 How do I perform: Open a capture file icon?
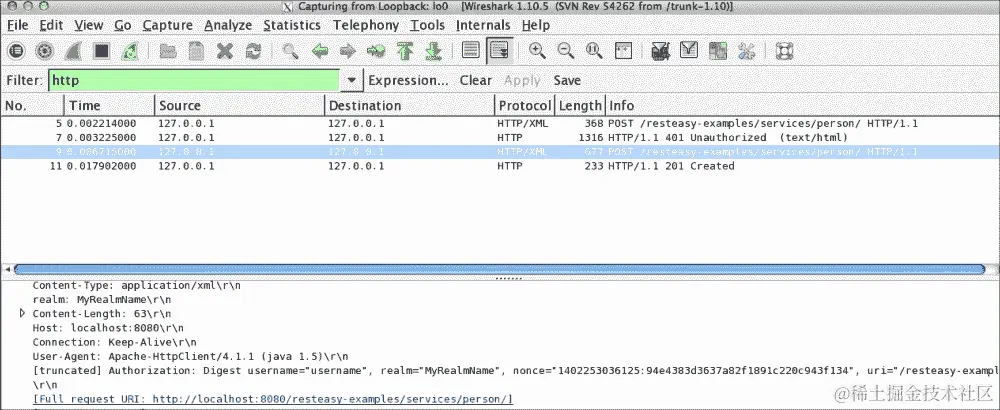[168, 50]
